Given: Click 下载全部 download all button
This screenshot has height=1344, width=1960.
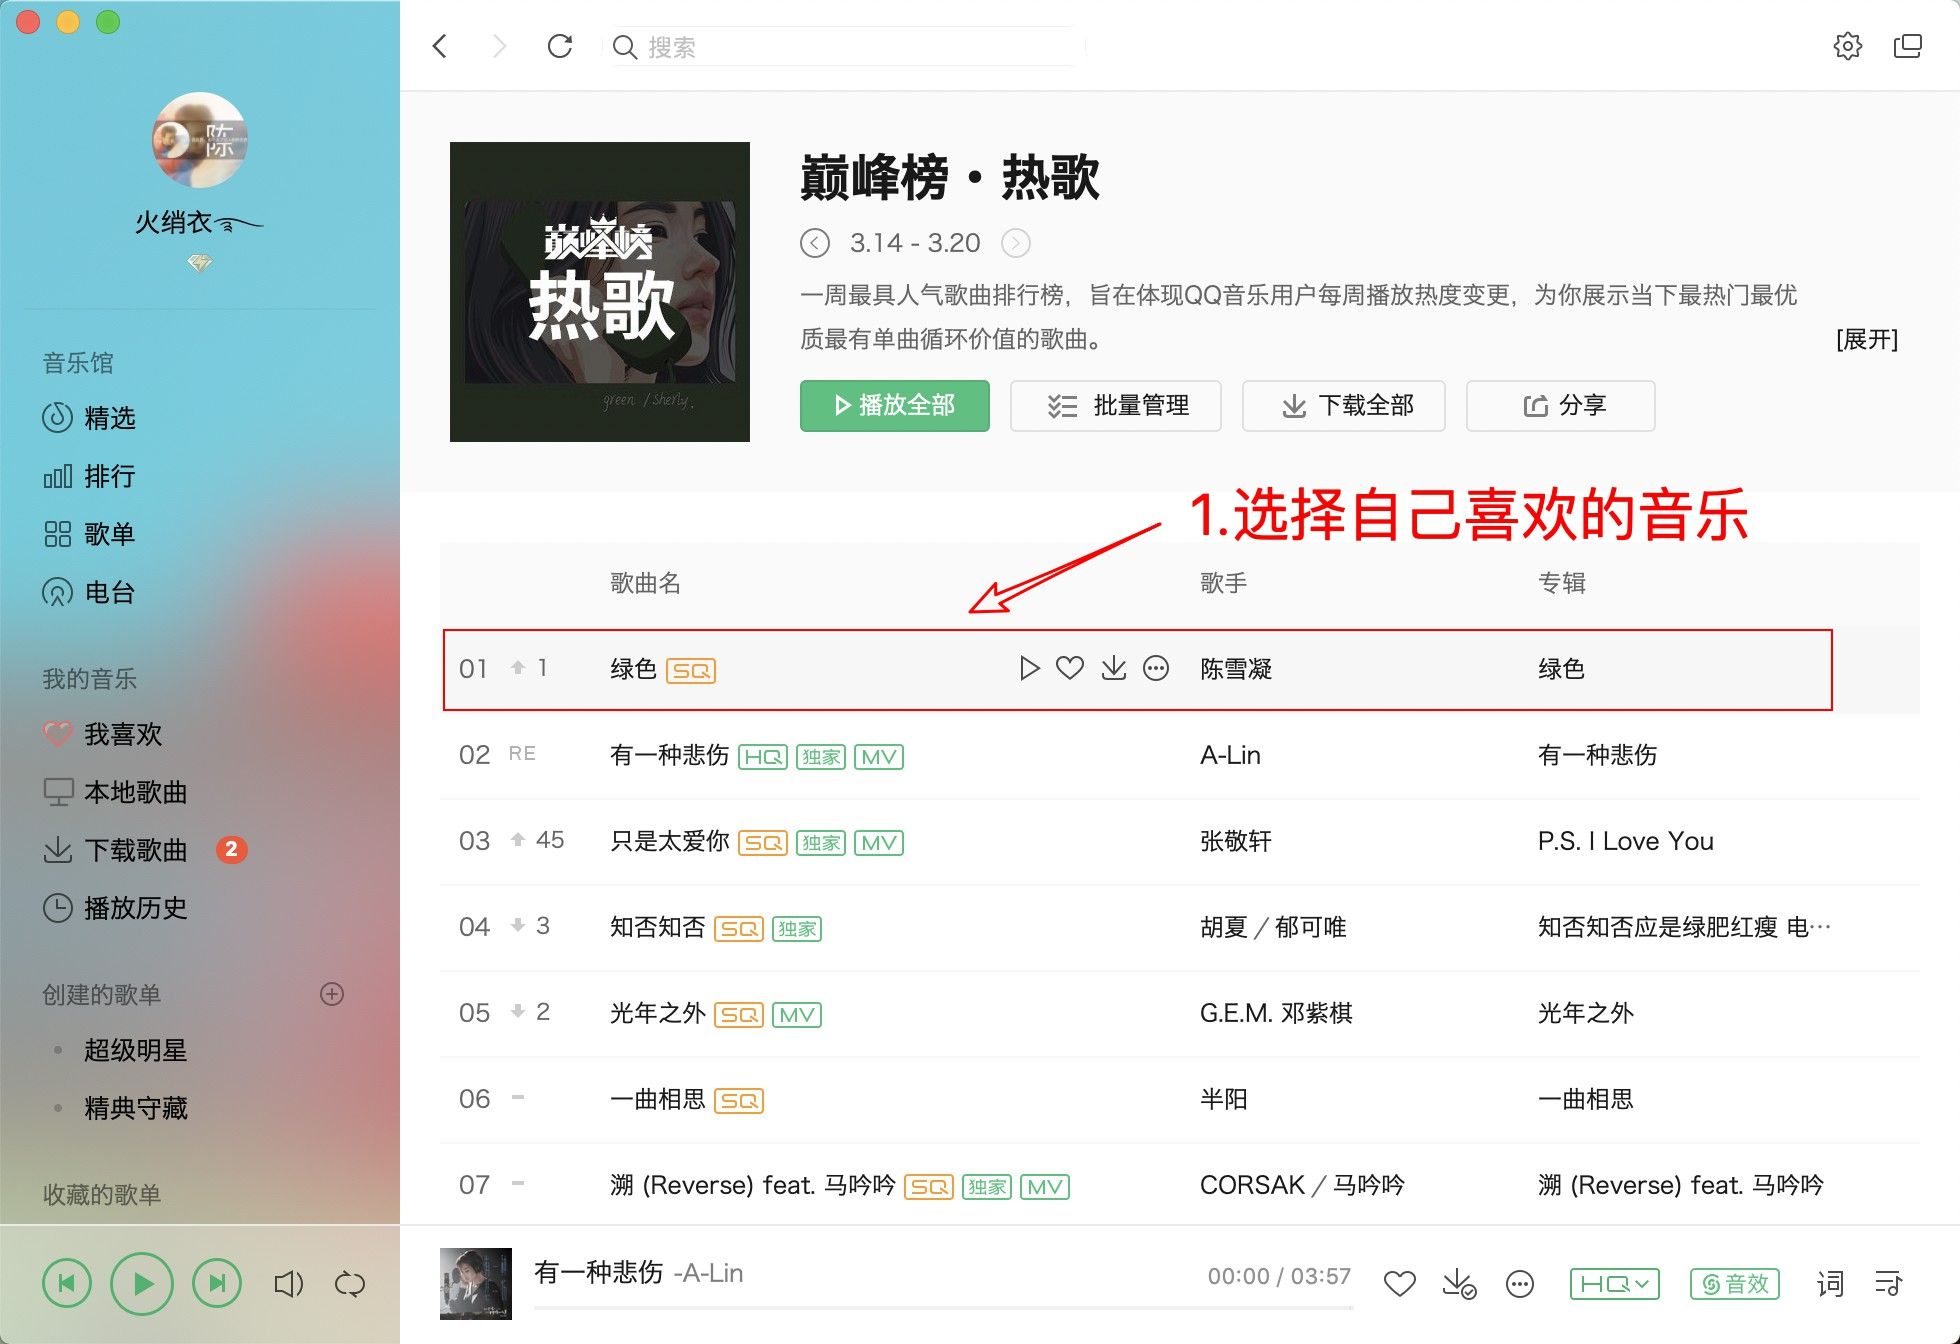Looking at the screenshot, I should click(x=1344, y=405).
